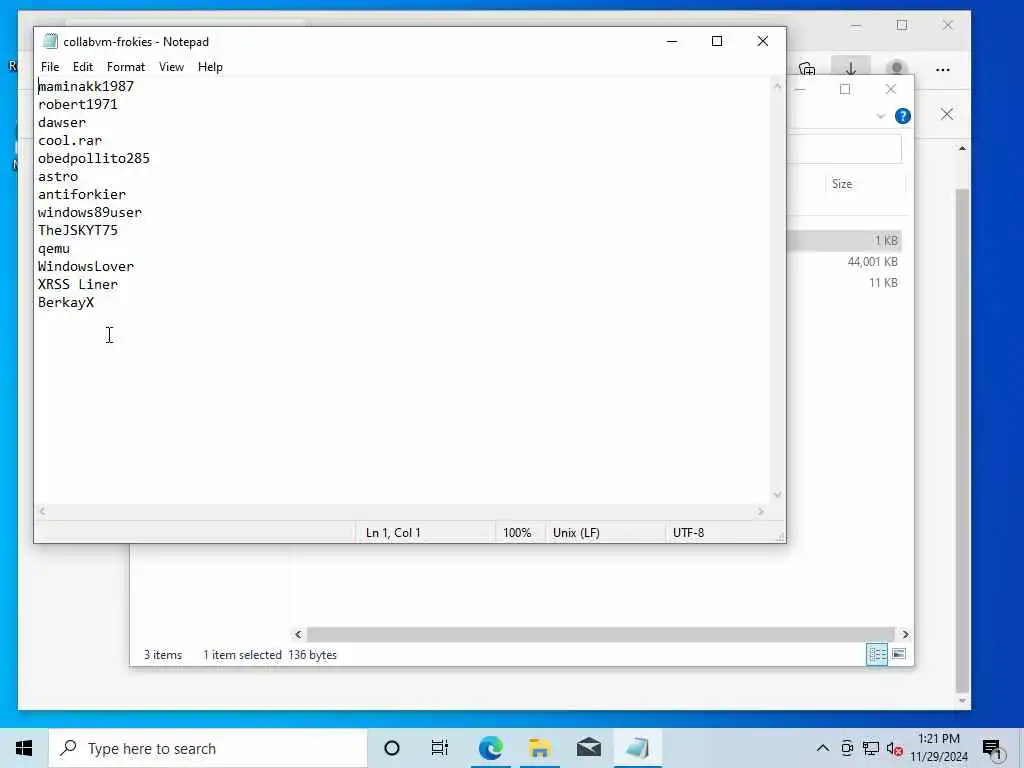
Task: Open the Edge profile avatar
Action: click(x=897, y=69)
